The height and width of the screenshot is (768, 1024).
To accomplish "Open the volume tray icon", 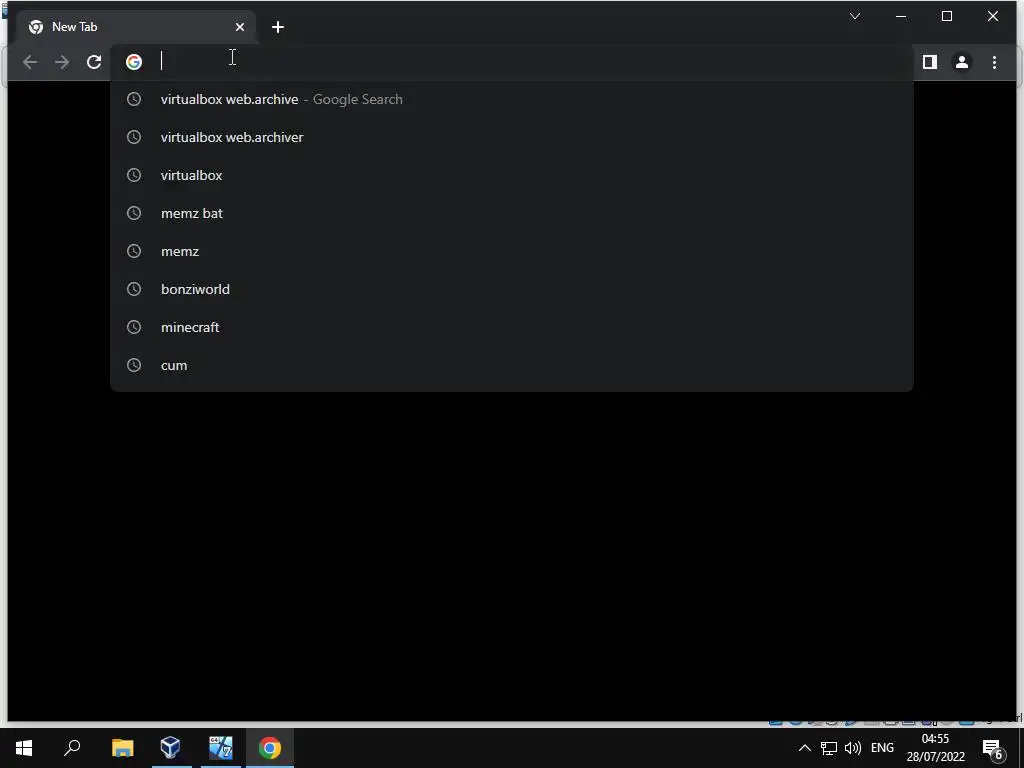I will coord(852,748).
